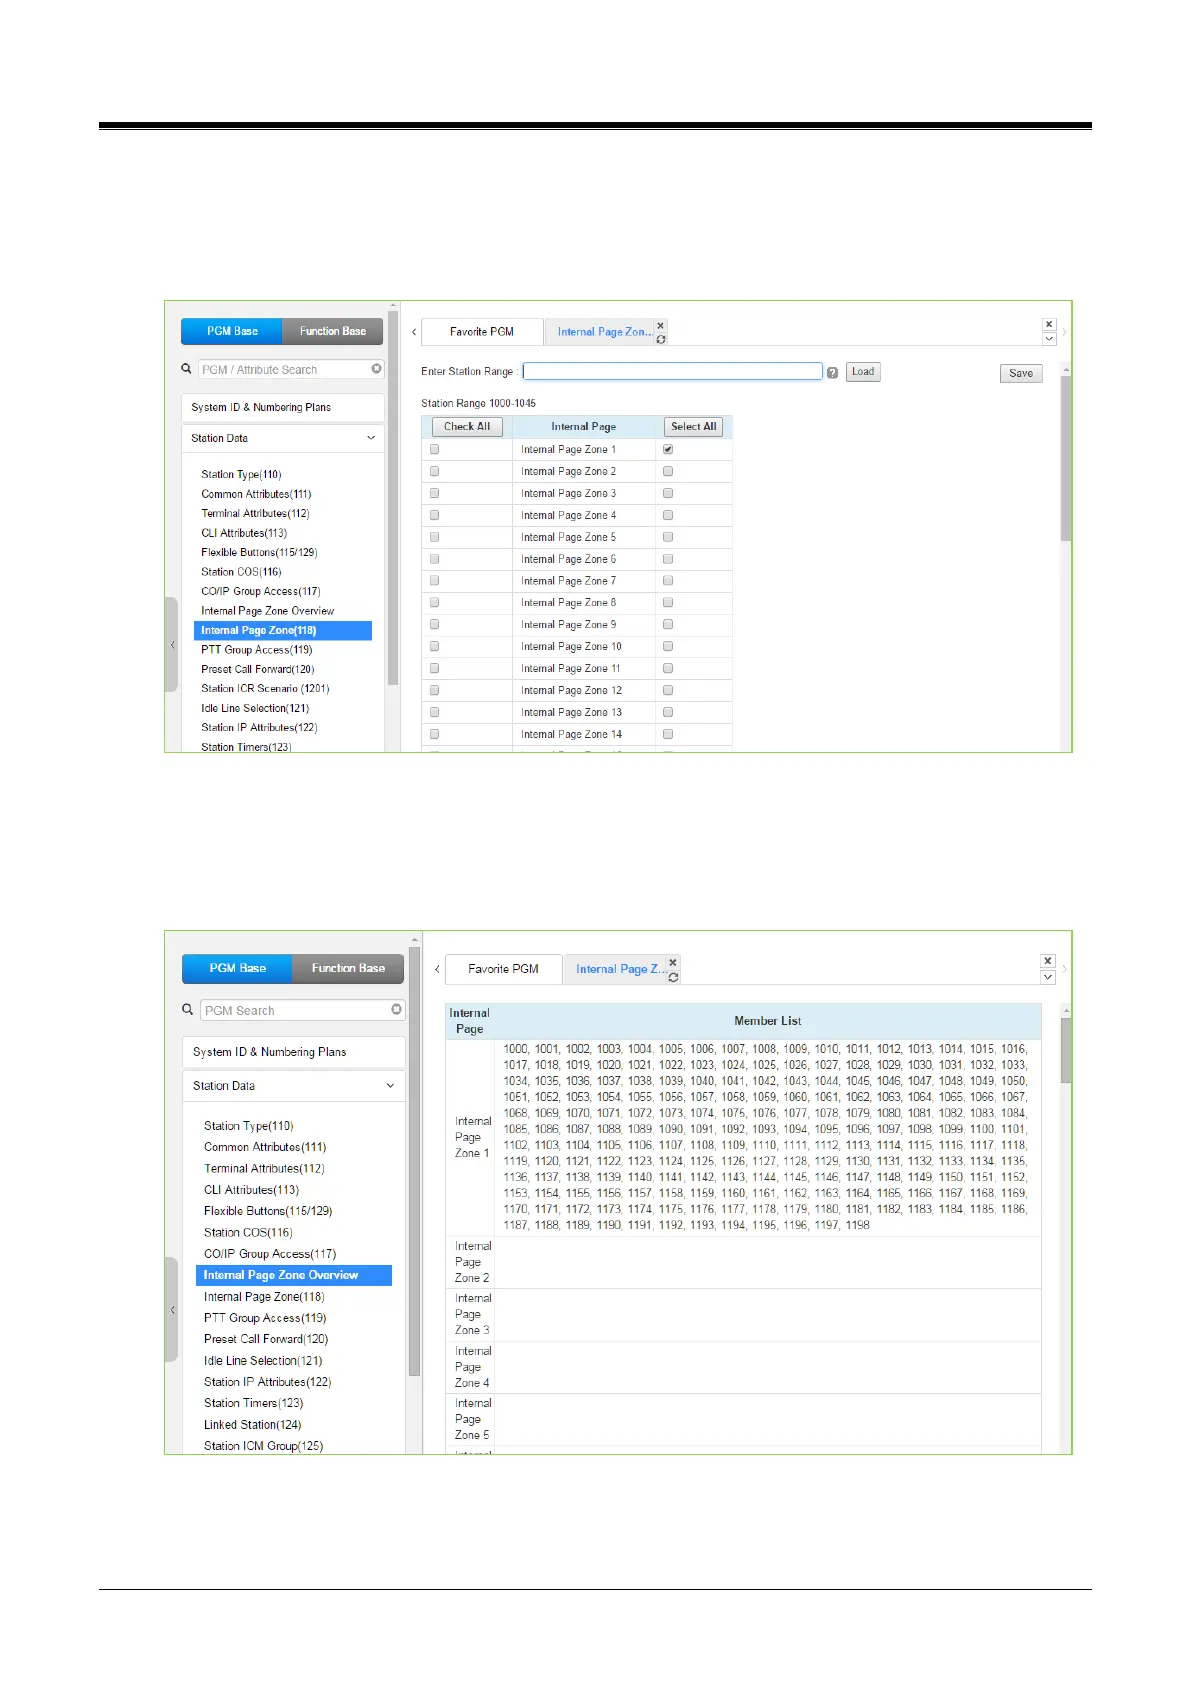Check the left checkbox of Internal Page Zone 1
This screenshot has height=1684, width=1191.
coord(434,449)
